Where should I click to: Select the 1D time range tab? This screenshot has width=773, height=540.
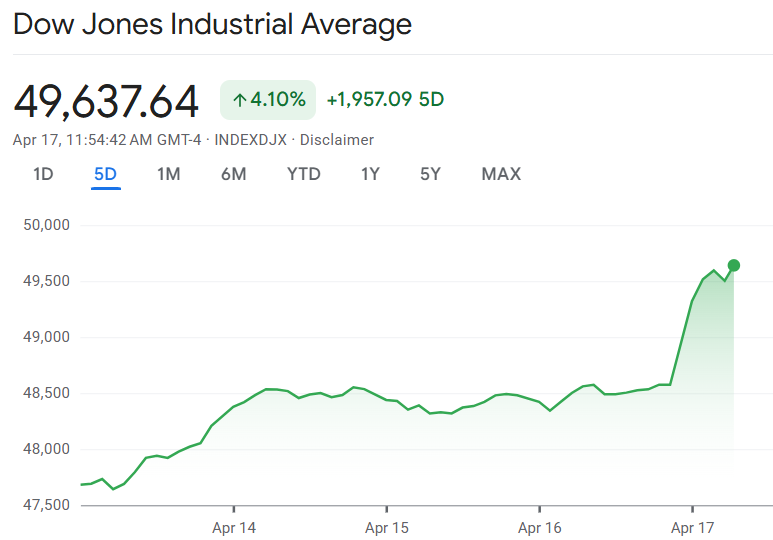tap(43, 174)
